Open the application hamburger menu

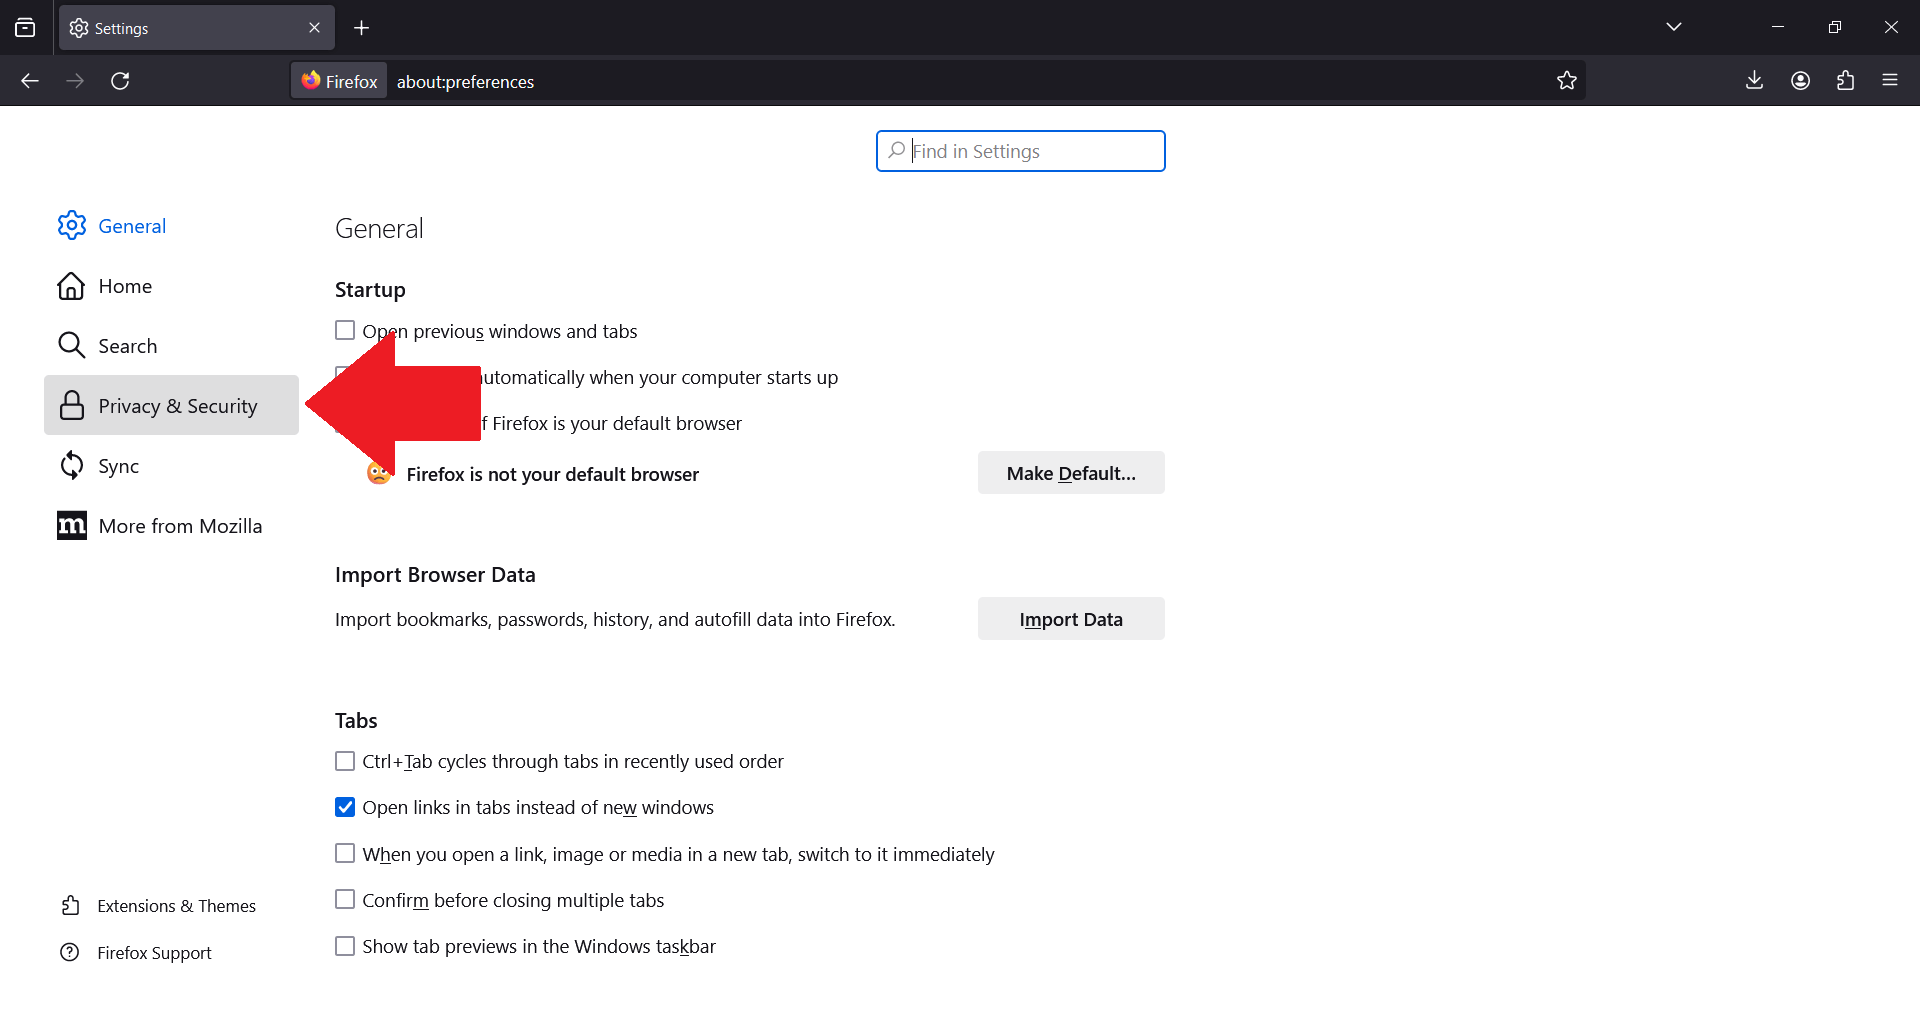tap(1890, 81)
